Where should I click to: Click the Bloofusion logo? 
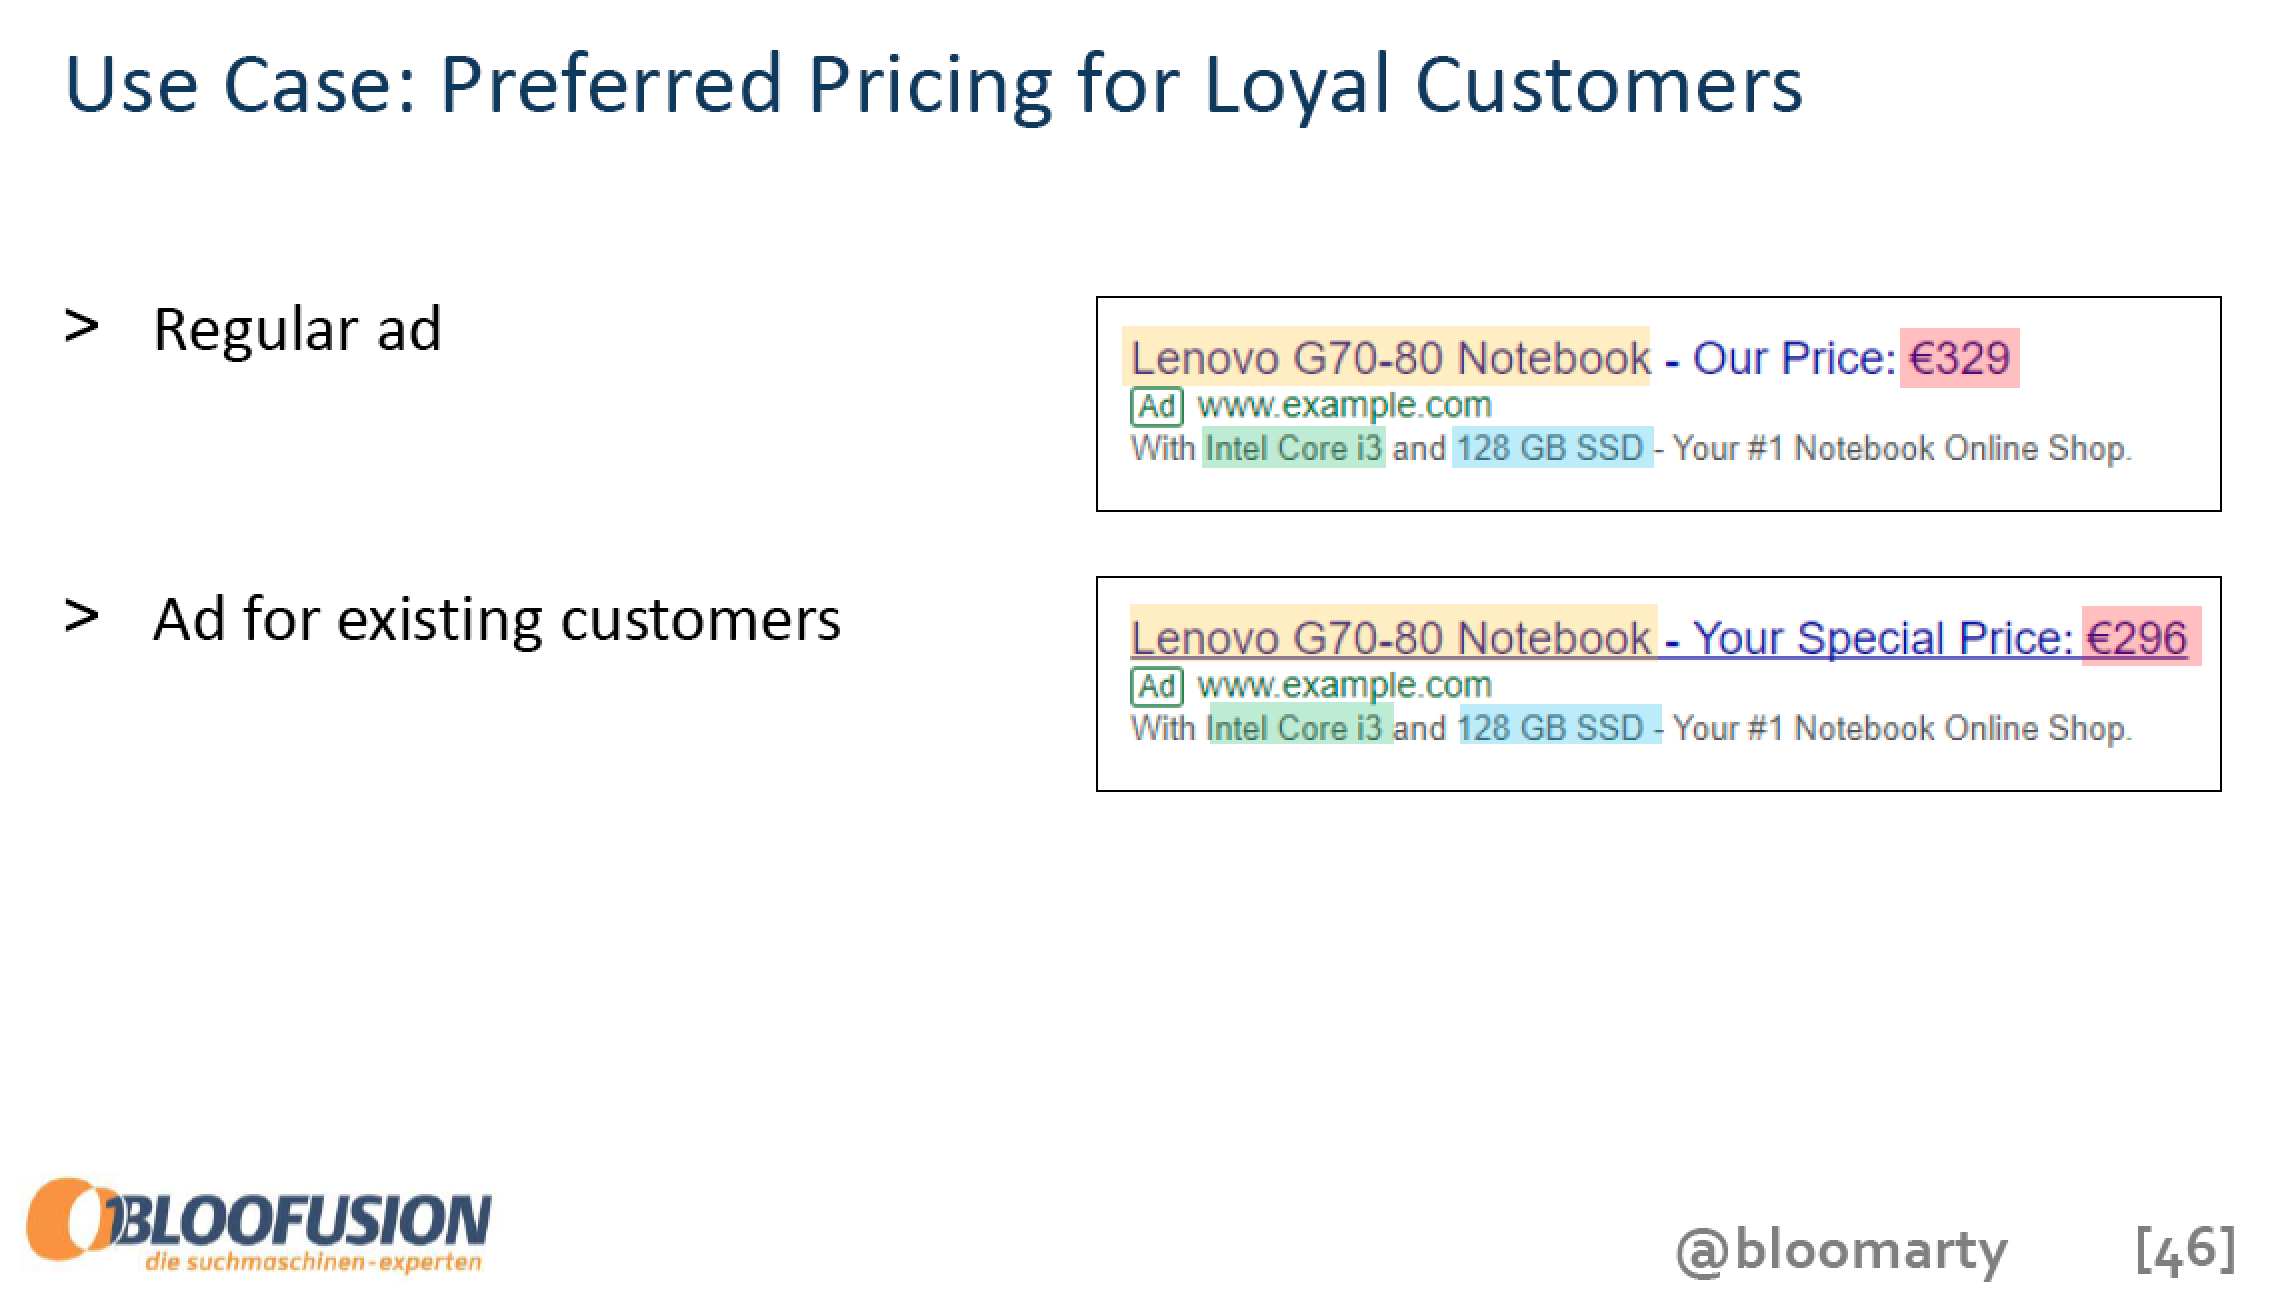[259, 1227]
